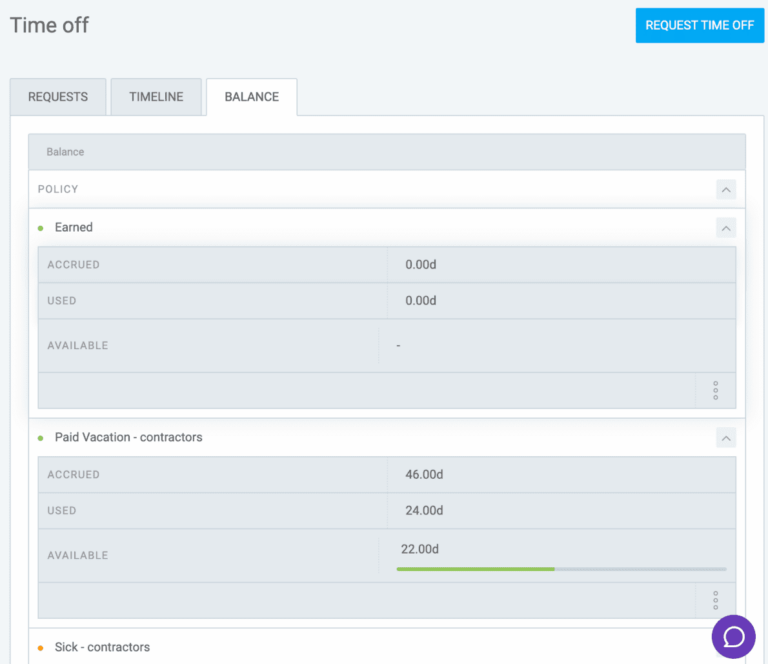This screenshot has width=768, height=664.
Task: Select the Paid Vacation - contractors title
Action: tap(128, 438)
